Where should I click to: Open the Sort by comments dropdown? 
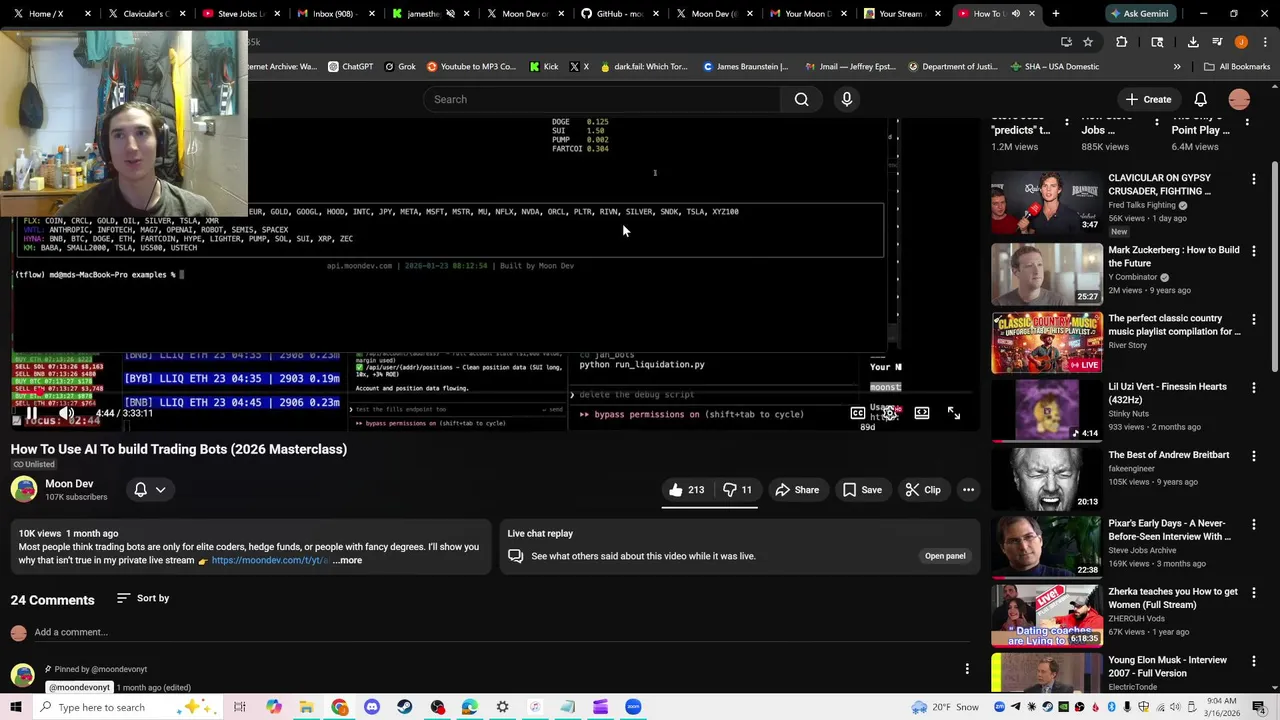click(143, 598)
